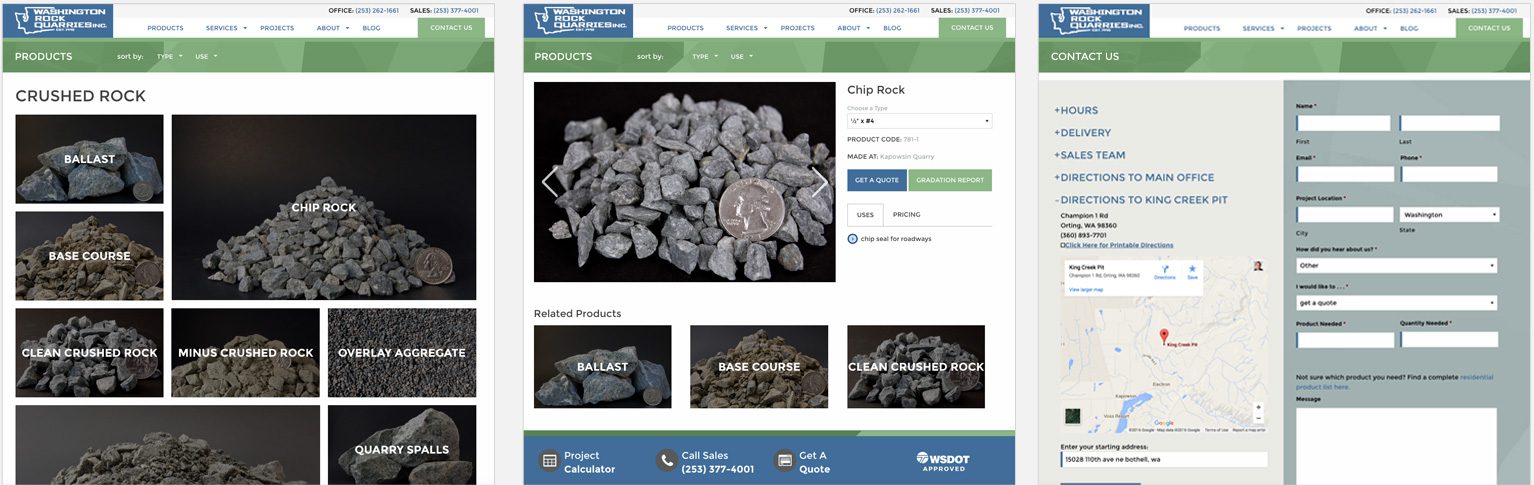Switch to the Pricing tab
The image size is (1534, 485).
(x=906, y=214)
